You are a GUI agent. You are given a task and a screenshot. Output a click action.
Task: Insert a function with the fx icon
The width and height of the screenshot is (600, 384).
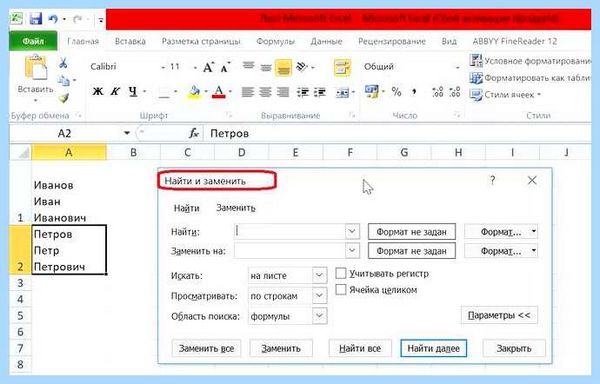tap(194, 133)
